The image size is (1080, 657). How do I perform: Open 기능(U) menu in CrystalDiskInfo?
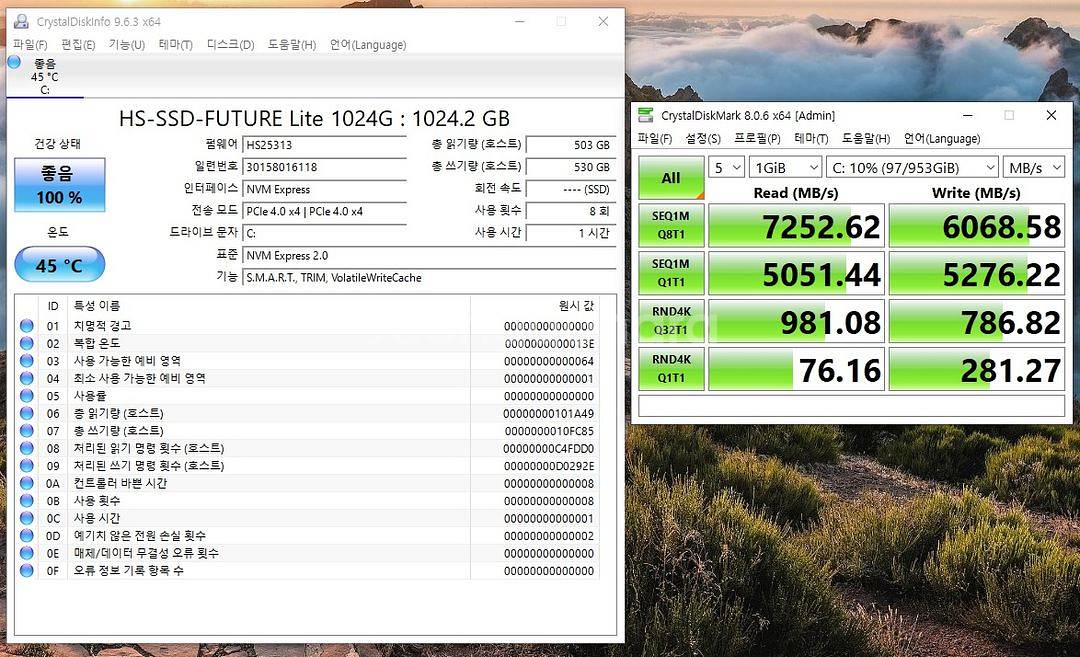[127, 45]
